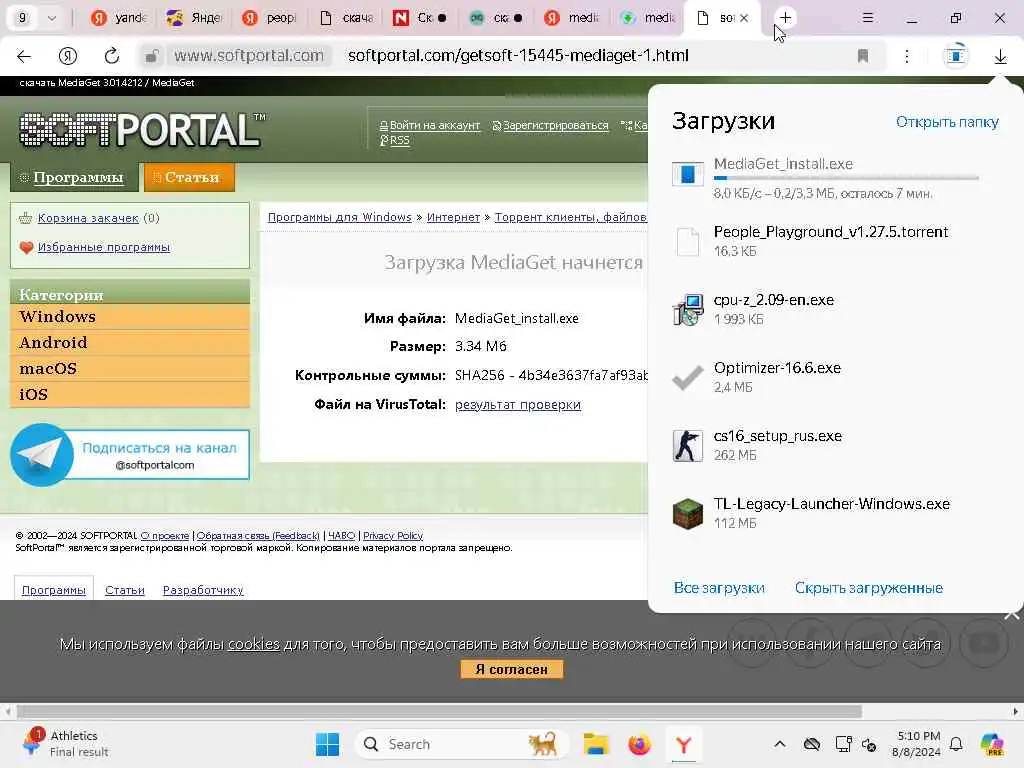
Task: Open ЧАВО footer link
Action: pyautogui.click(x=341, y=536)
